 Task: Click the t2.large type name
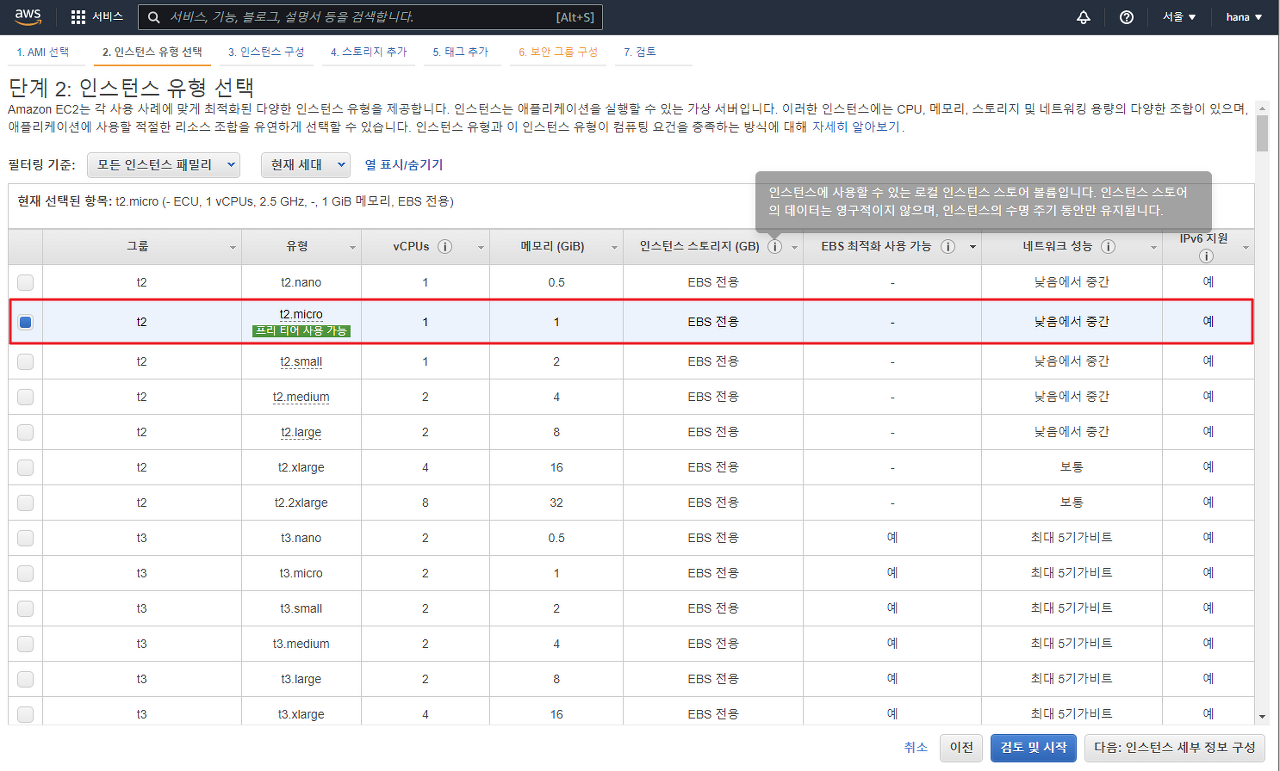[301, 432]
